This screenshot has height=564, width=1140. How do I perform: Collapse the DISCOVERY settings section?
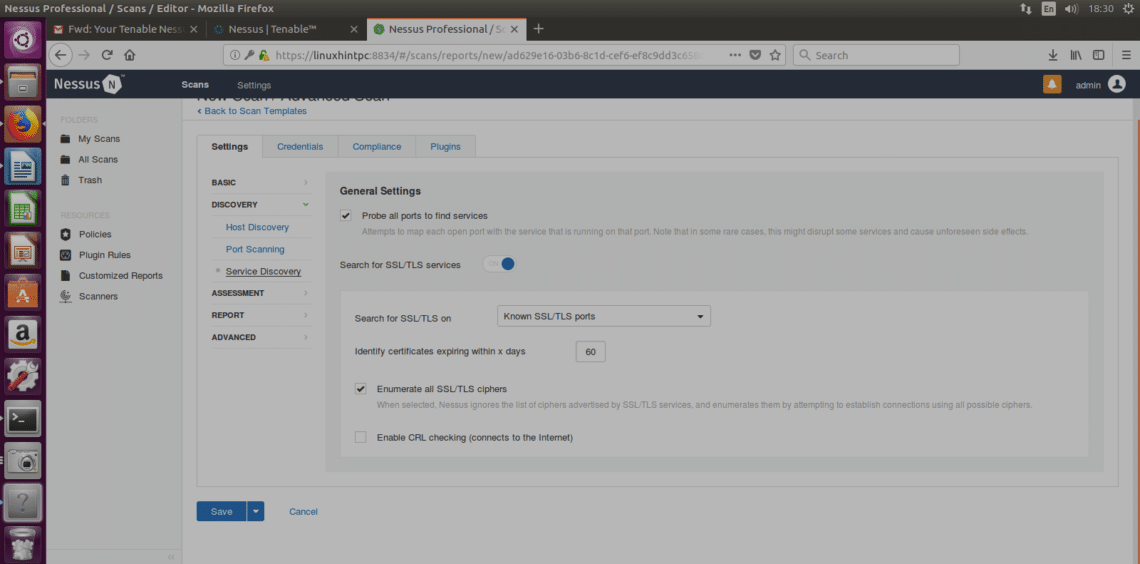coord(261,205)
